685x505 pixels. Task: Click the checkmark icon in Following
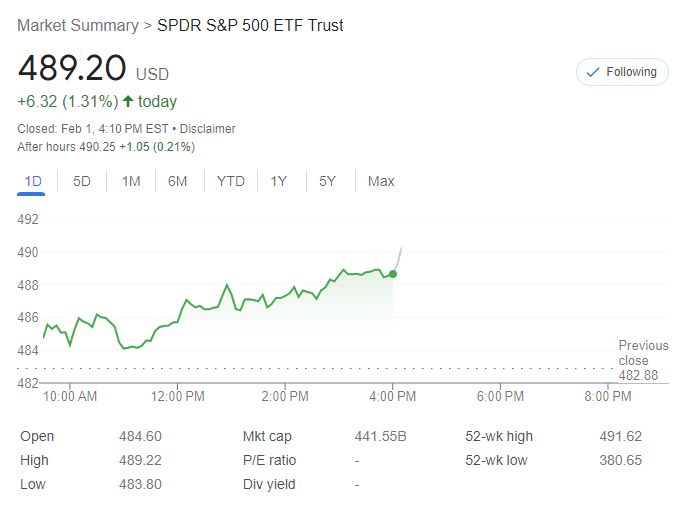coord(592,72)
